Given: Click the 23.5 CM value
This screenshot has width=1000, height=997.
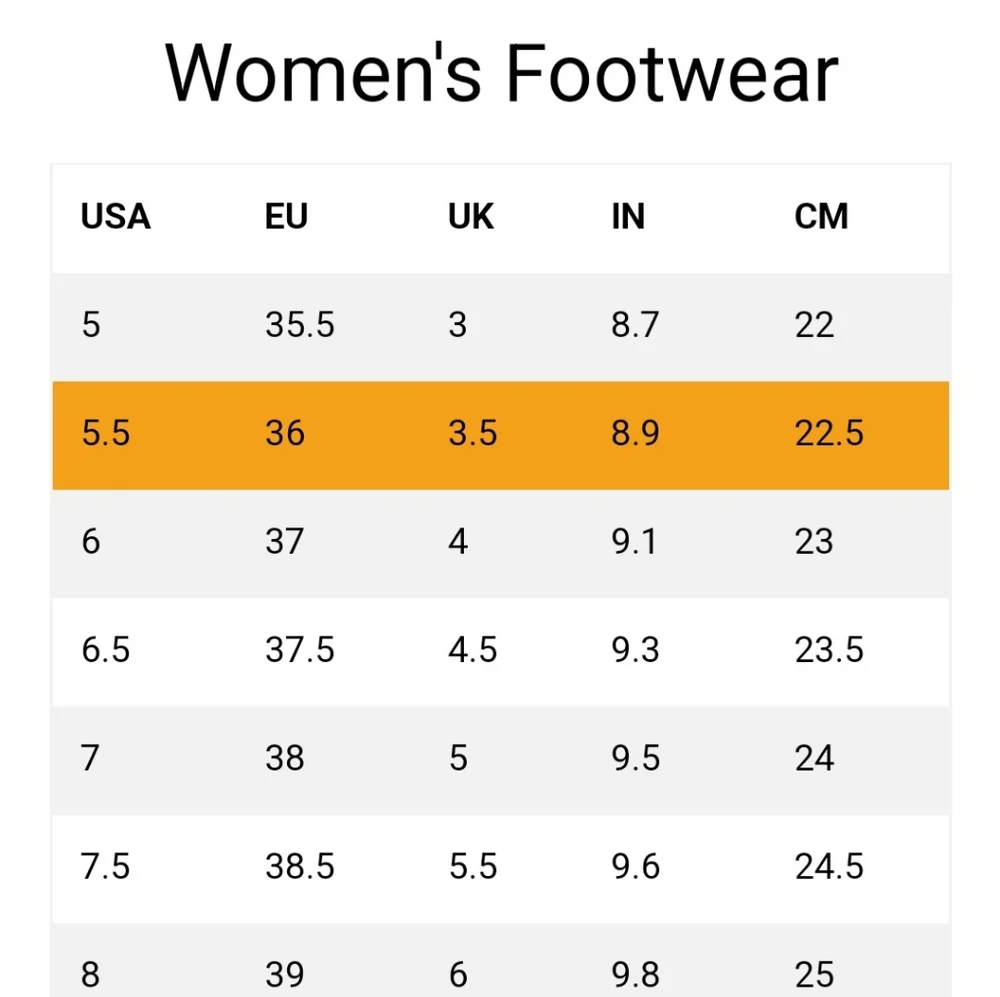Looking at the screenshot, I should [x=829, y=649].
